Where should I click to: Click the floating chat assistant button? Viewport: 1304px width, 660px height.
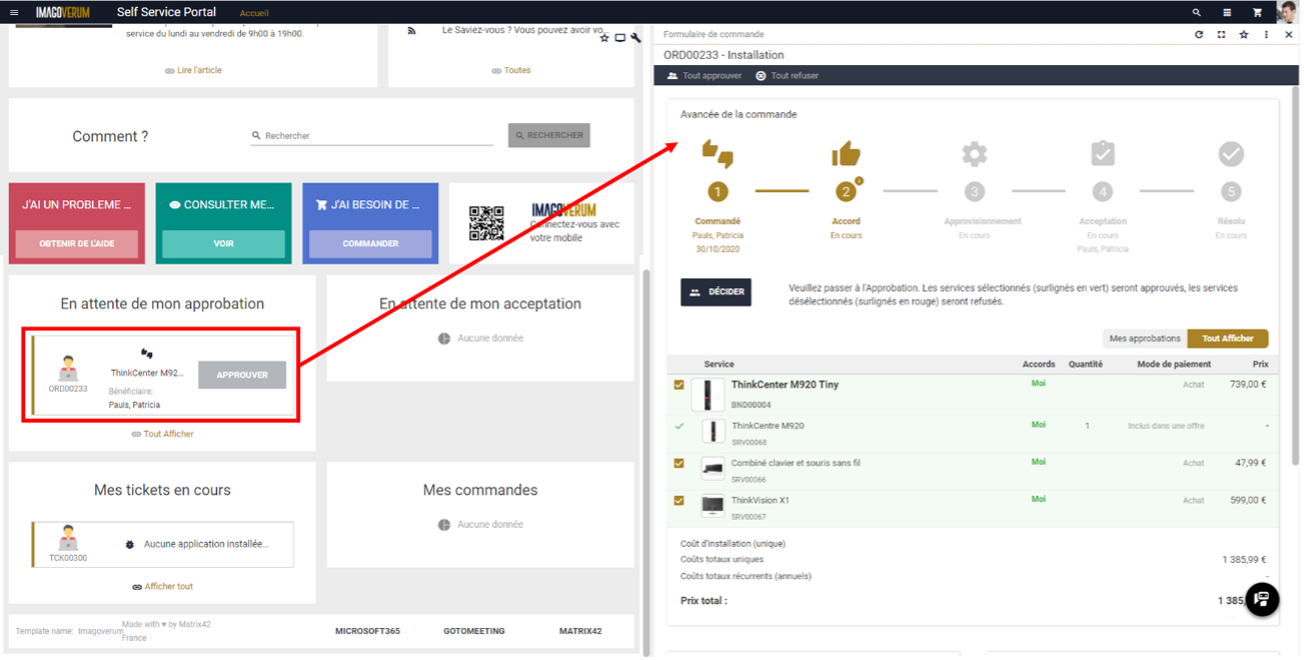click(x=1262, y=599)
